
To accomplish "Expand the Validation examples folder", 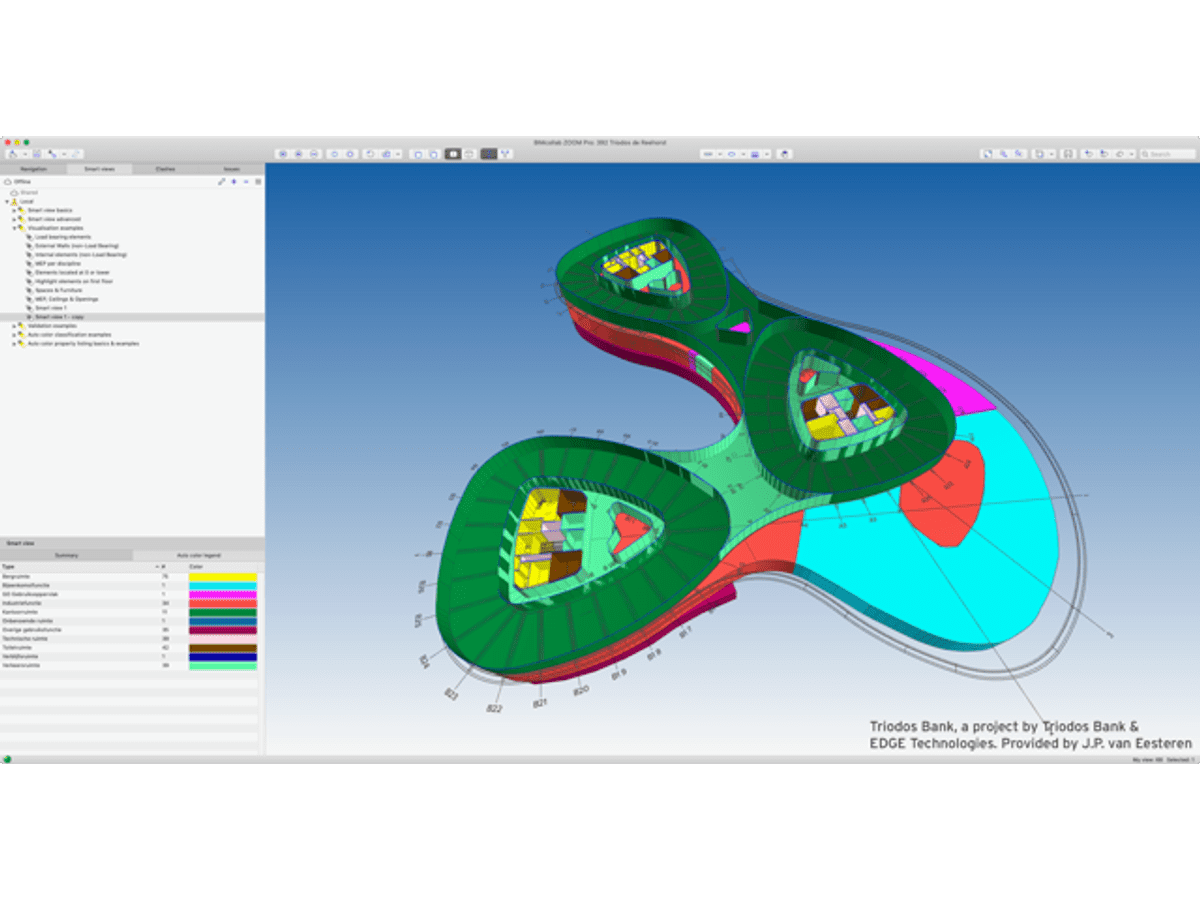I will 14,326.
